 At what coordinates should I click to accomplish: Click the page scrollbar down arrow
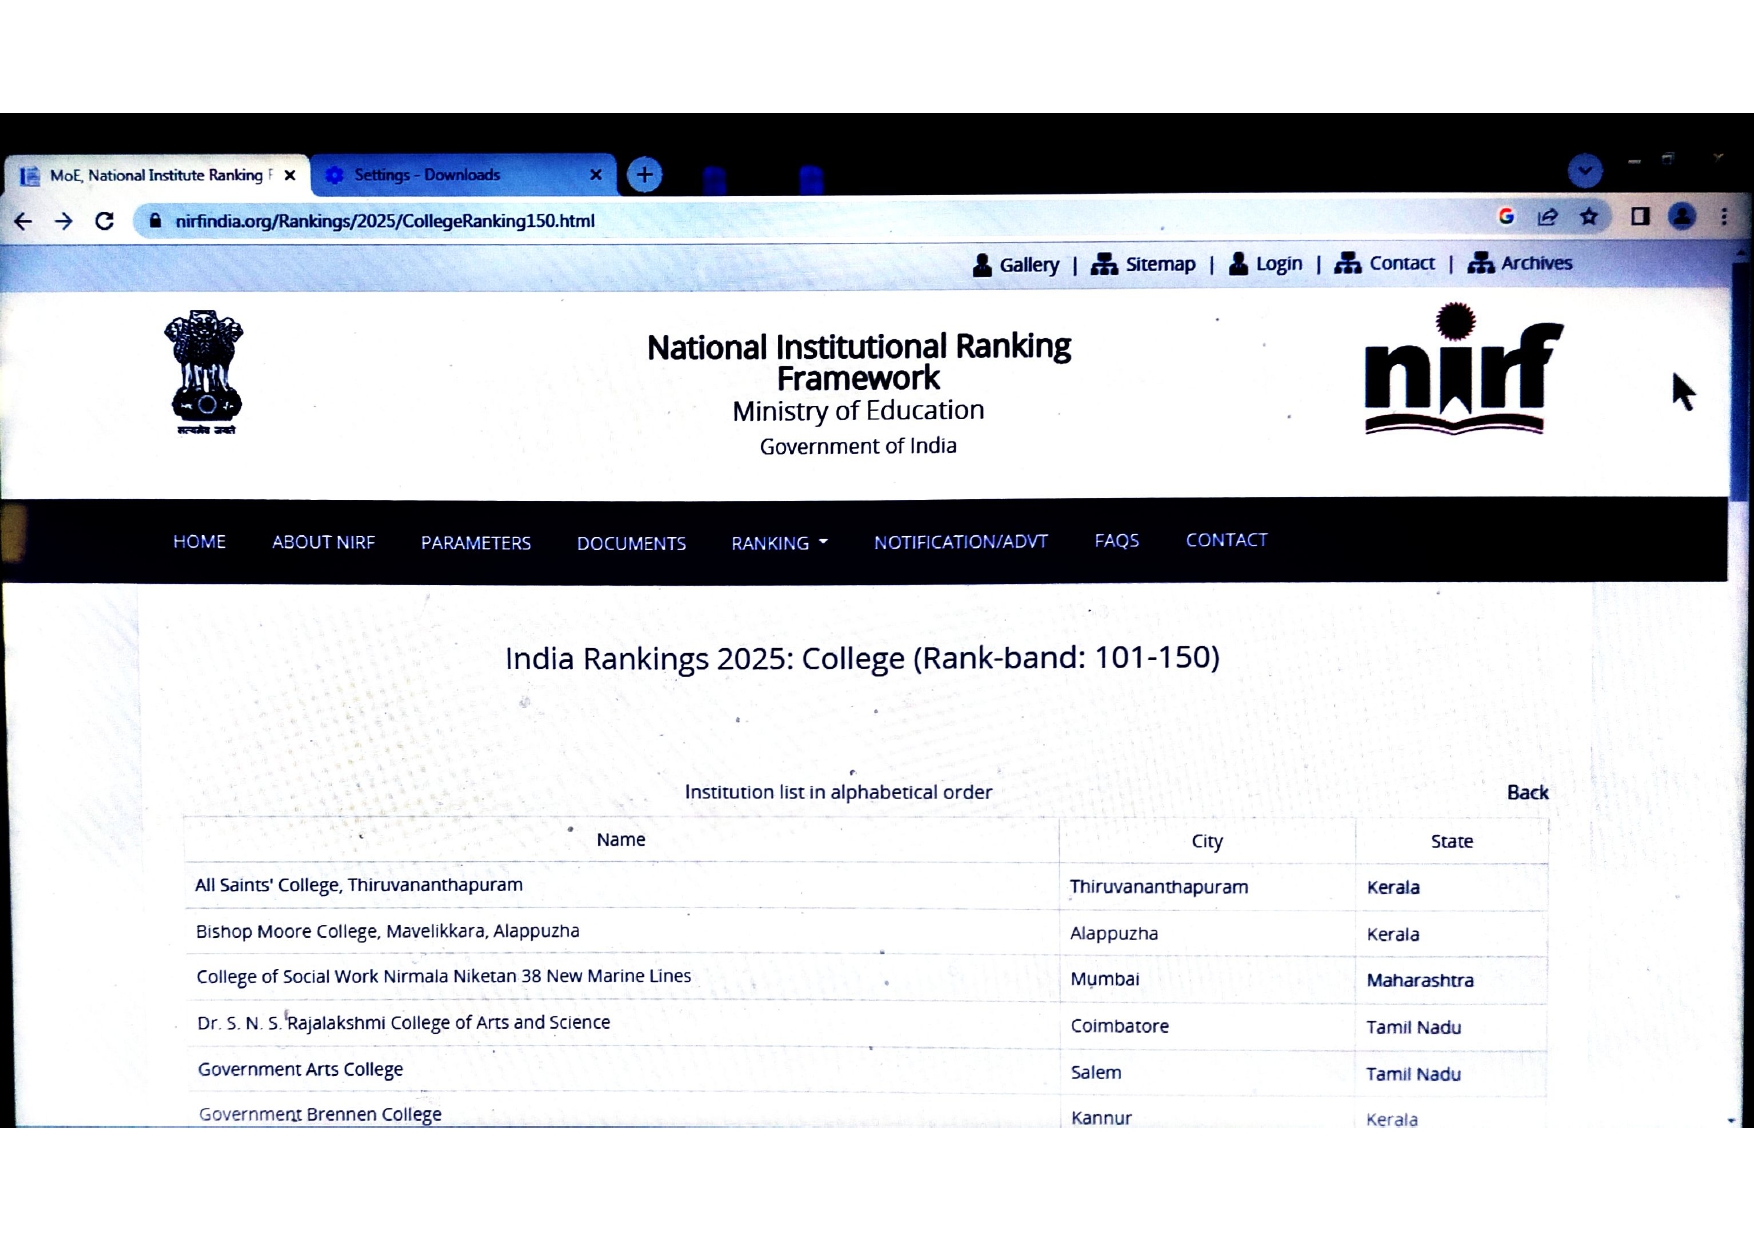(x=1732, y=1120)
